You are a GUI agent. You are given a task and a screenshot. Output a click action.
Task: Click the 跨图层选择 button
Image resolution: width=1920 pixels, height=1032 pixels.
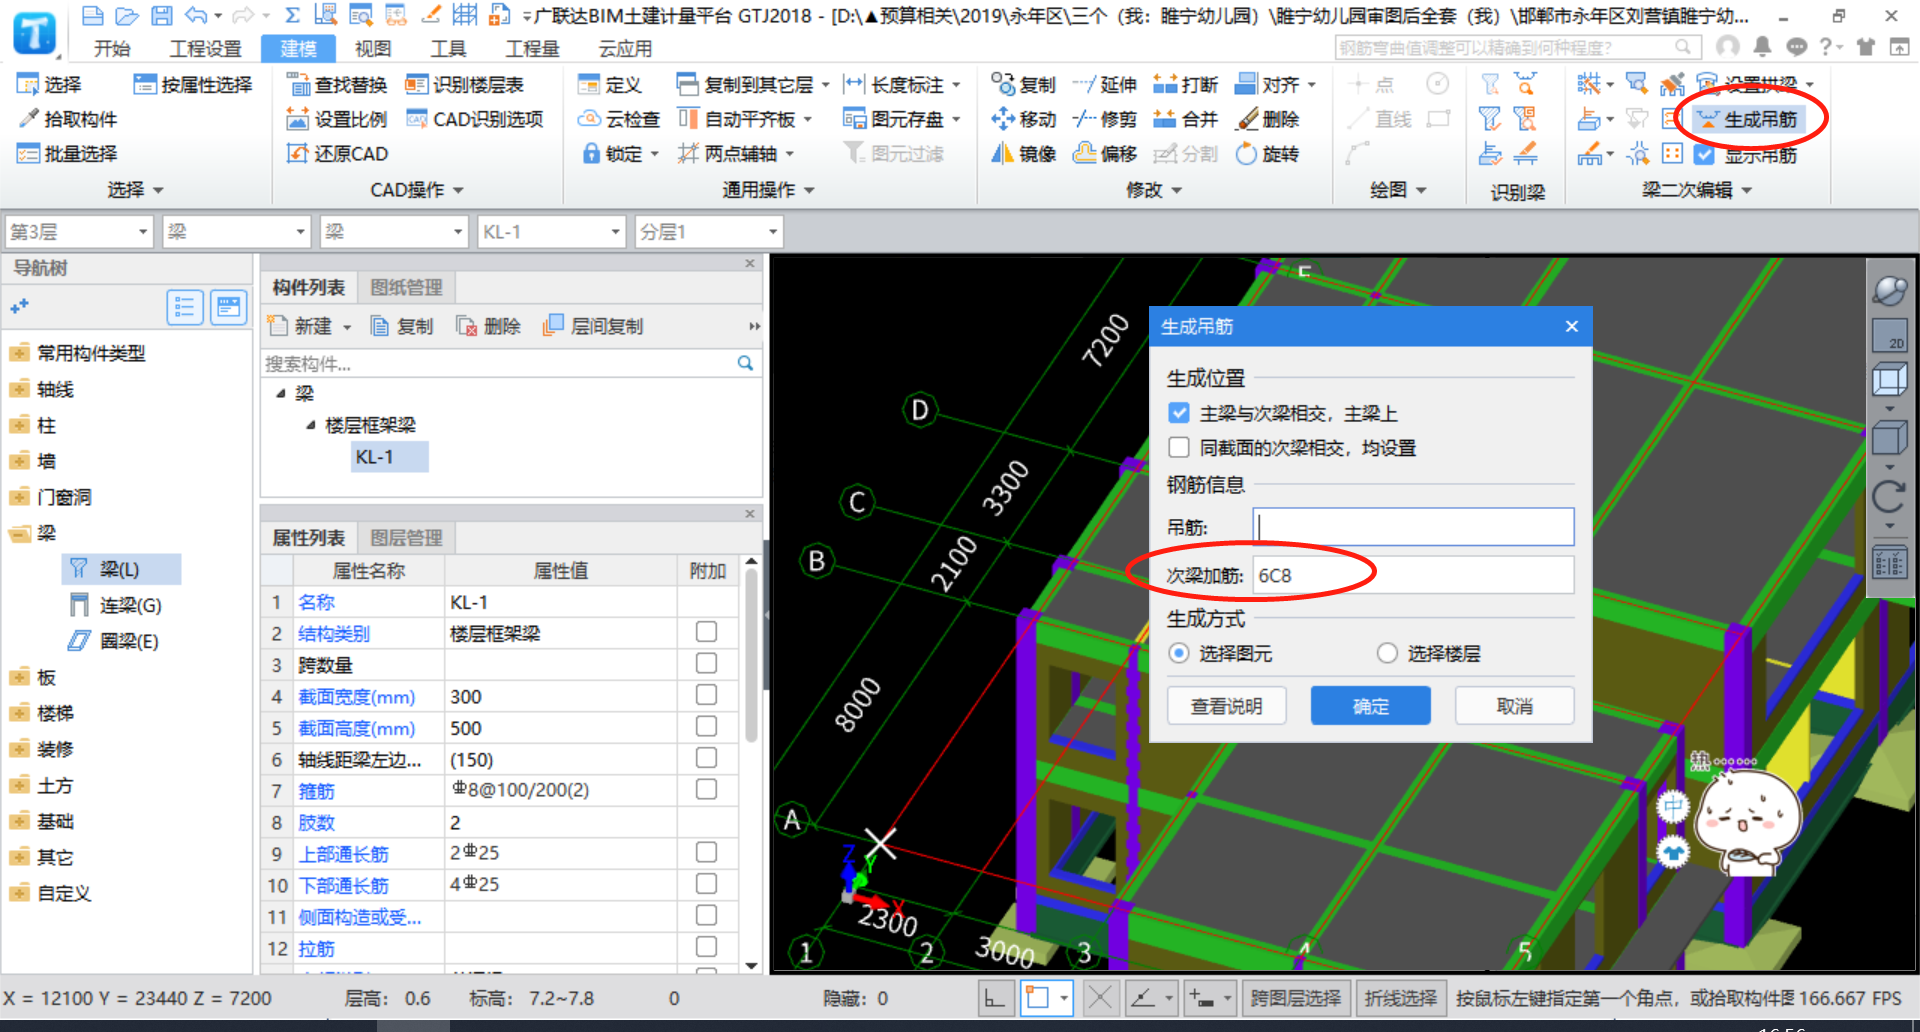pyautogui.click(x=1296, y=998)
